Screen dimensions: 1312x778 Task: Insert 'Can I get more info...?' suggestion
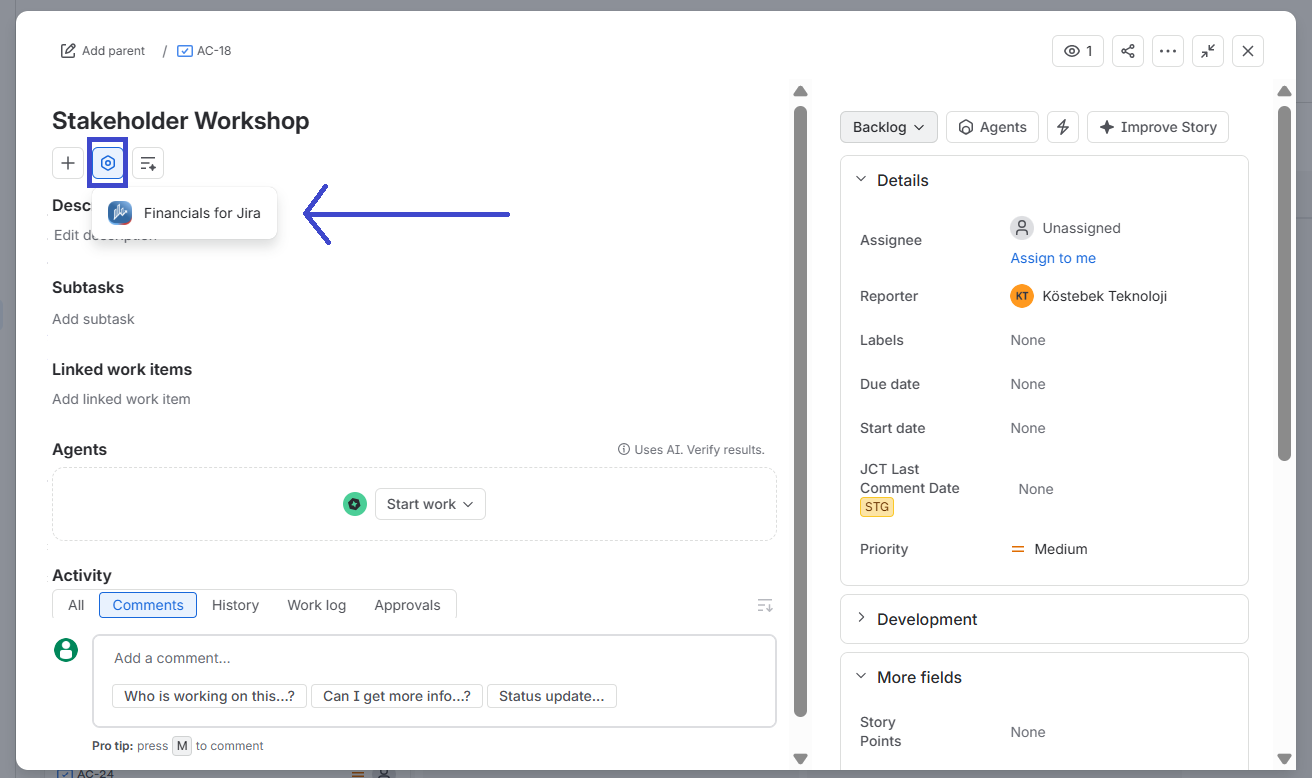point(397,696)
